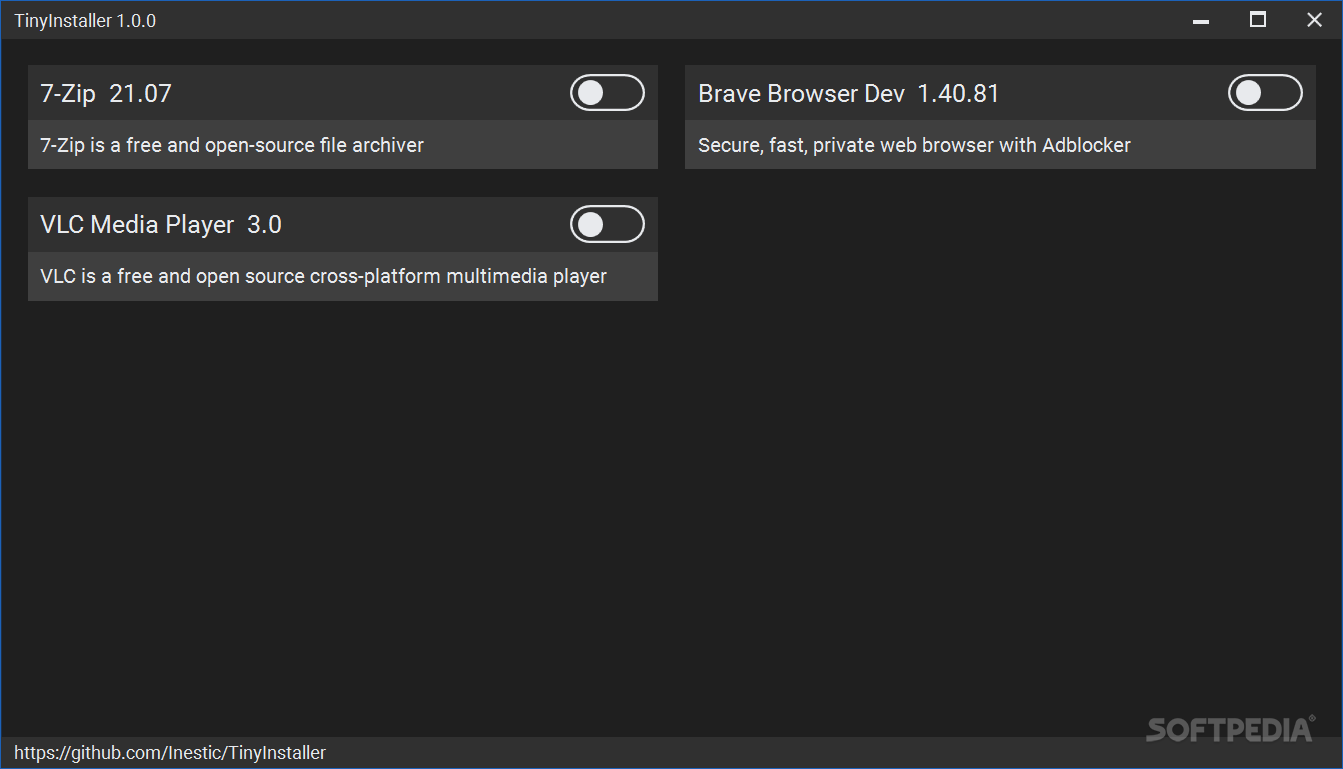Click the 7-Zip 21.07 title
The width and height of the screenshot is (1343, 769).
coord(106,94)
